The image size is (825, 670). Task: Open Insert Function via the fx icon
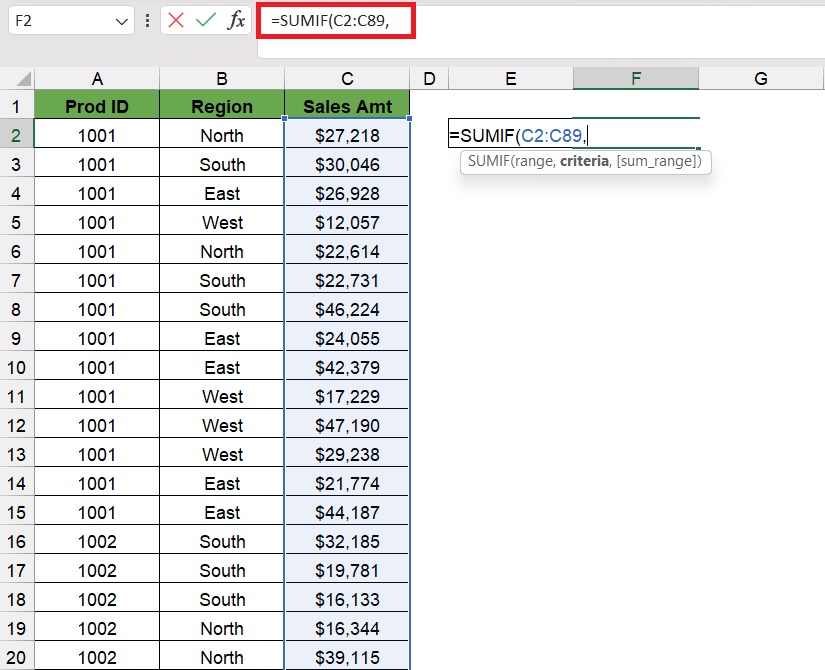pyautogui.click(x=236, y=21)
